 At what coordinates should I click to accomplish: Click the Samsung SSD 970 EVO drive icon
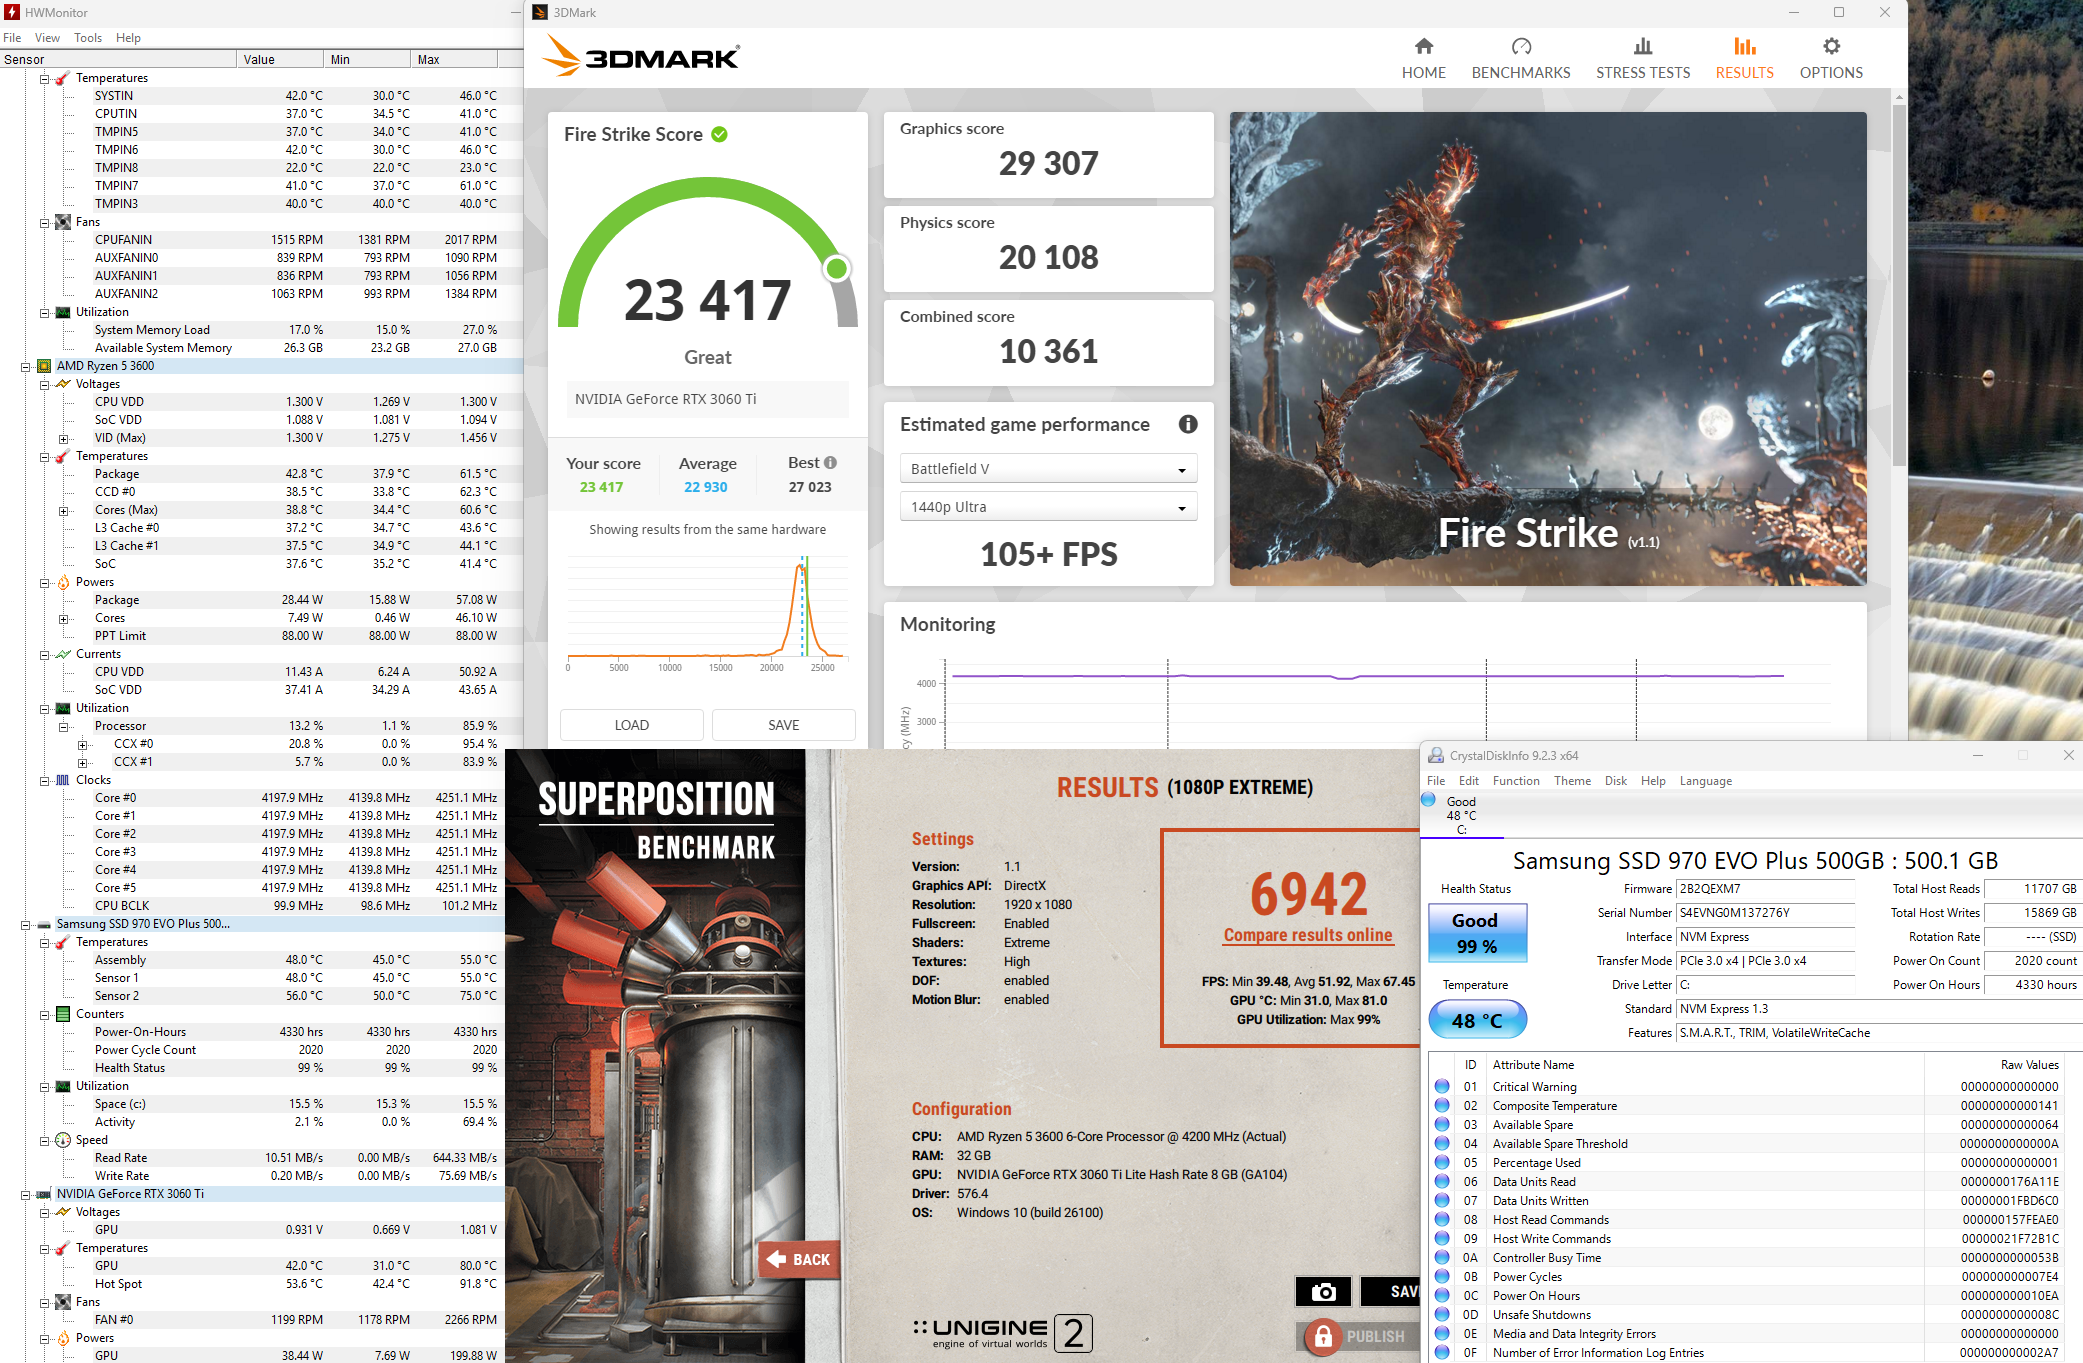point(44,924)
